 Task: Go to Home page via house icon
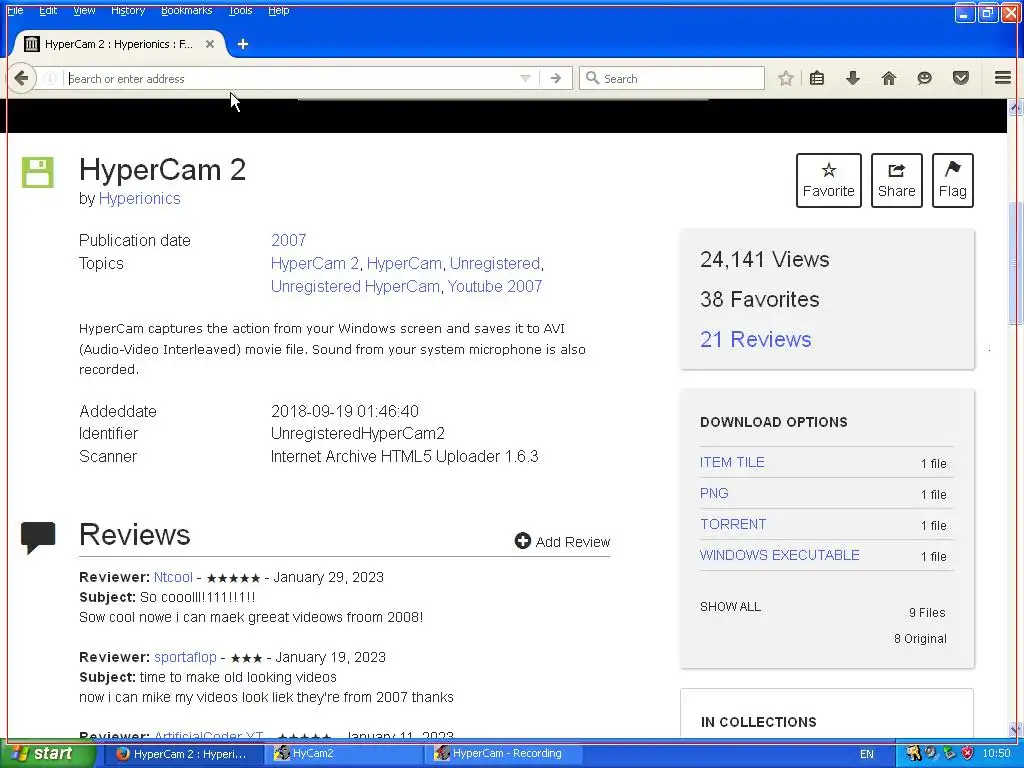(x=889, y=78)
